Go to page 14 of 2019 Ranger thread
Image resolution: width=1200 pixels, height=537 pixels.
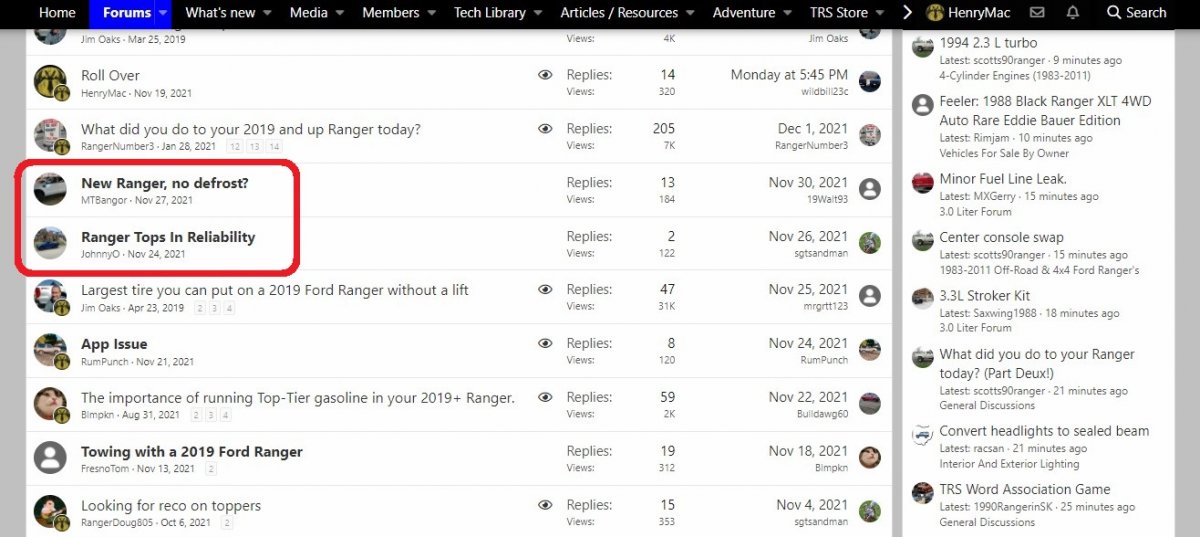click(x=274, y=146)
